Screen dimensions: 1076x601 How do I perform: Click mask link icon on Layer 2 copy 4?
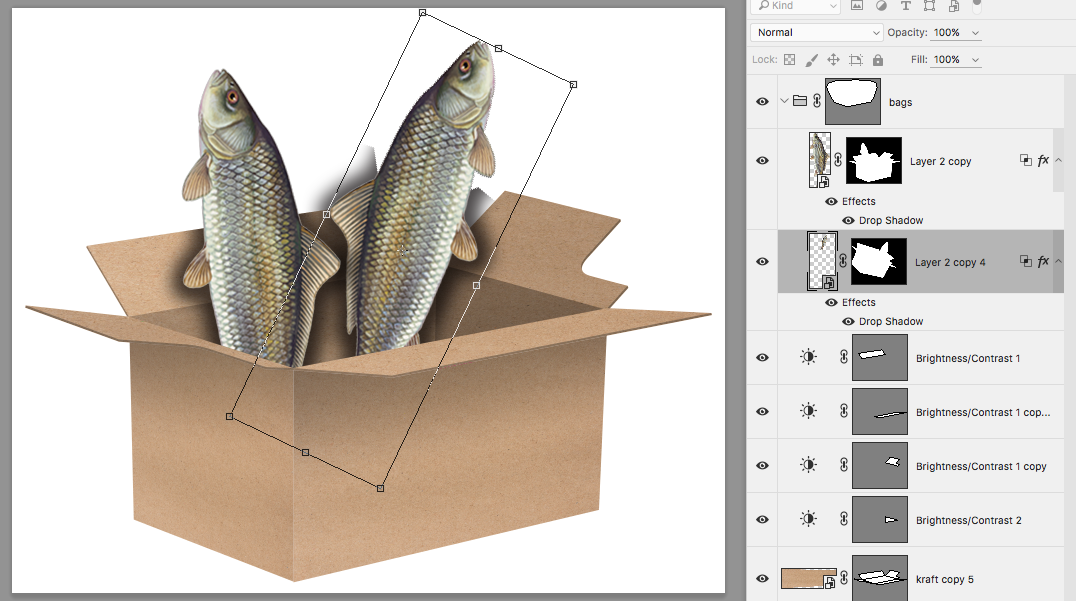point(843,261)
